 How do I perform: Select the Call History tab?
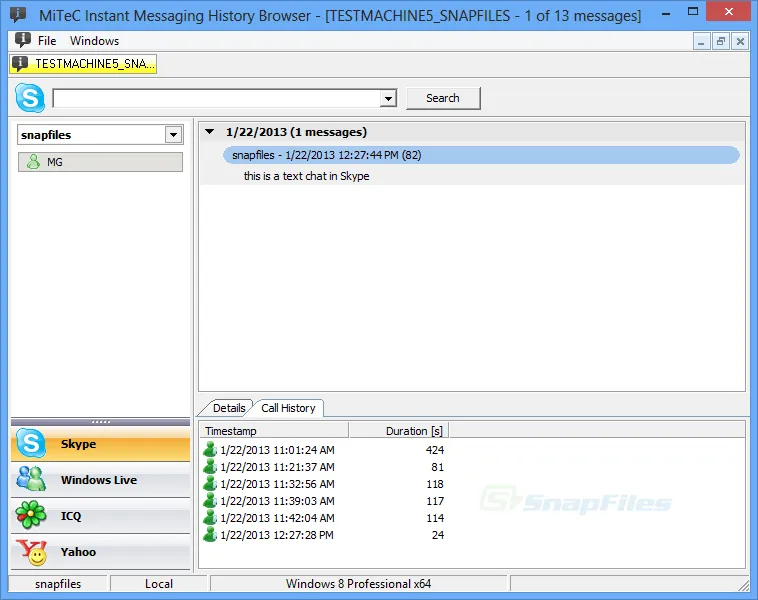(x=288, y=408)
